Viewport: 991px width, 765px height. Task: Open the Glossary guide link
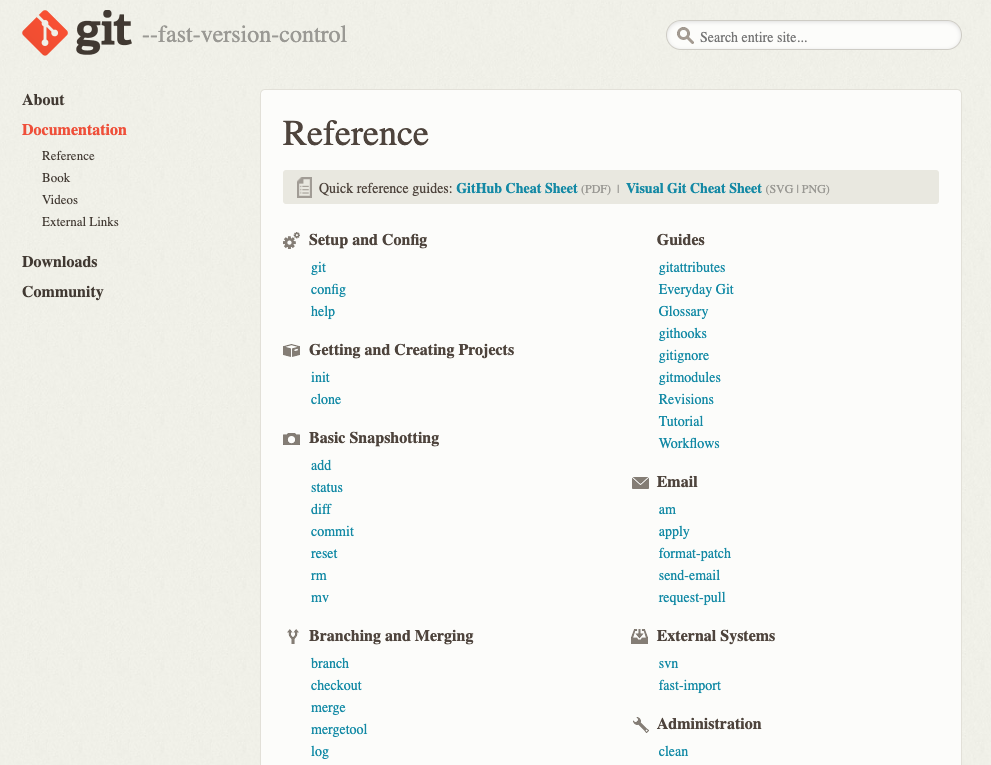[683, 312]
